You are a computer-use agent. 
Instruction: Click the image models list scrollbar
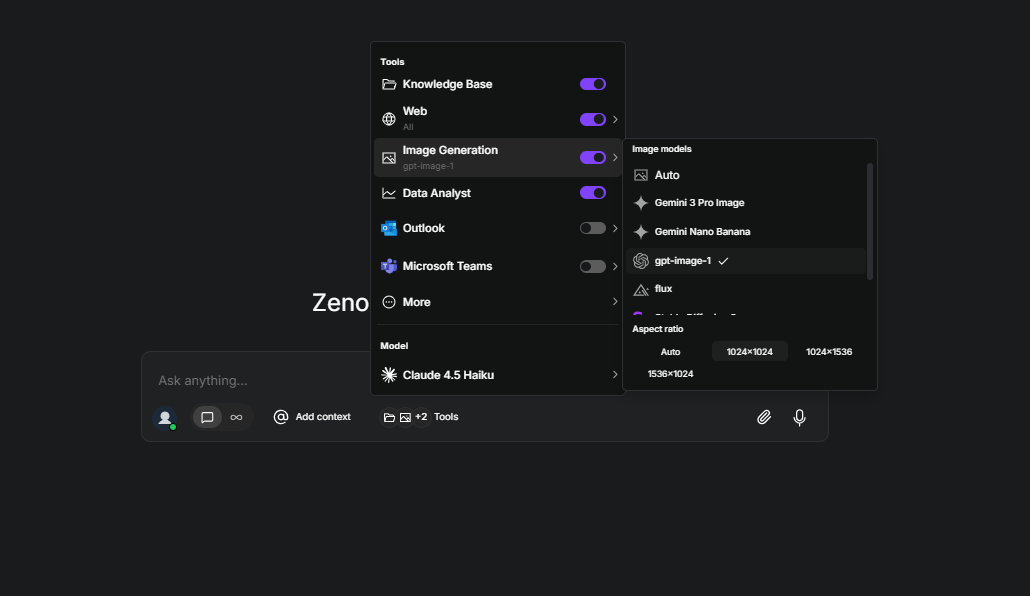[870, 221]
